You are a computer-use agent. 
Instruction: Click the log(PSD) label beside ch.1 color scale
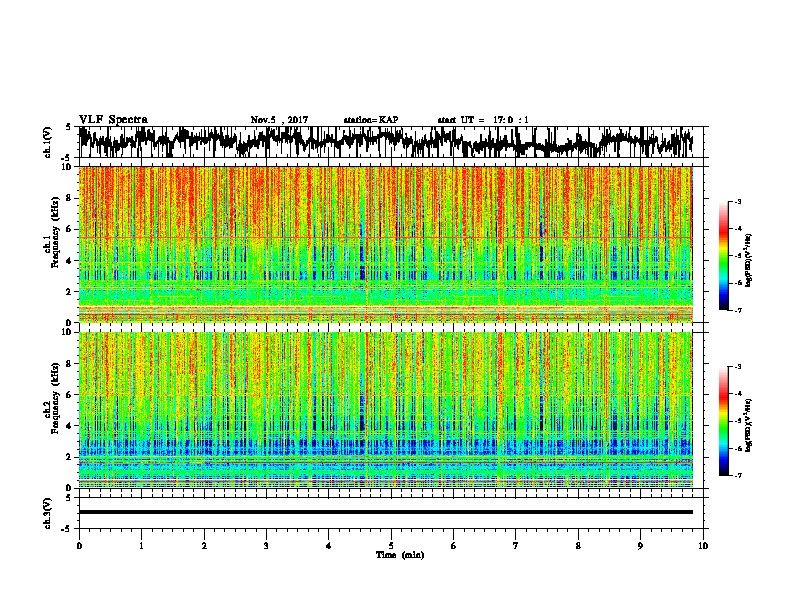click(749, 260)
